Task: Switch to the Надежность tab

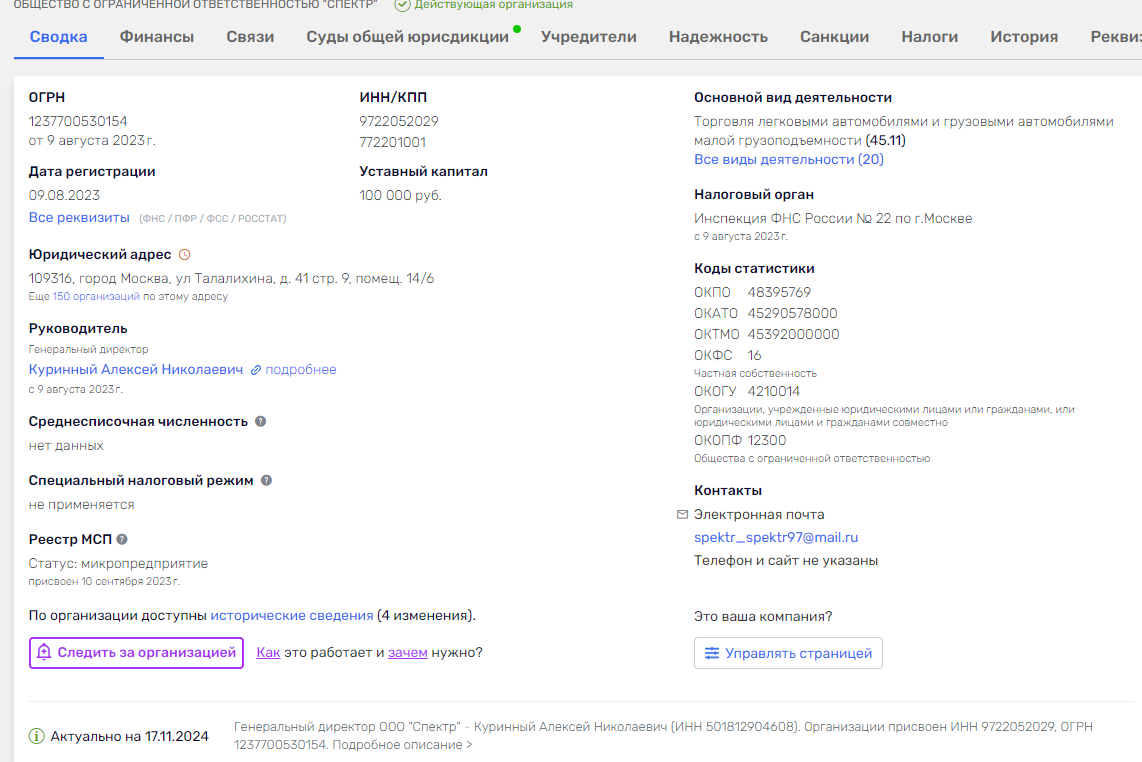Action: pyautogui.click(x=718, y=36)
